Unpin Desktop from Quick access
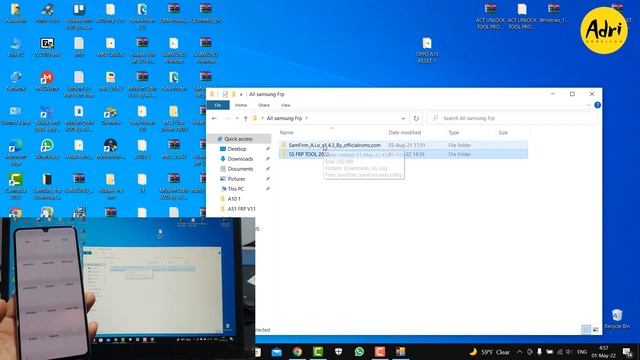640x360 pixels. point(268,149)
